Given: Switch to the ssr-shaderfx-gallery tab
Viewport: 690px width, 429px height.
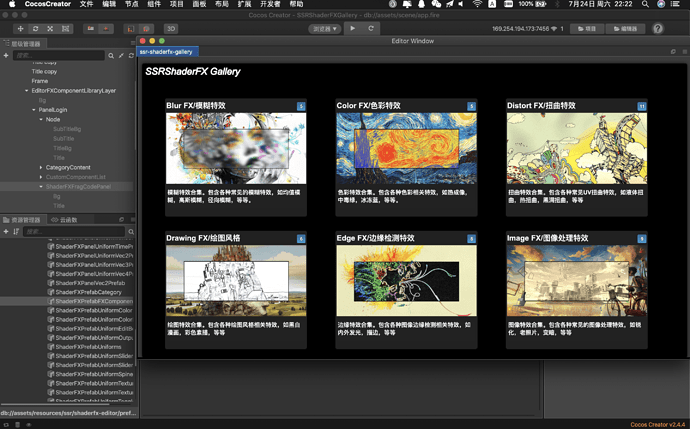Looking at the screenshot, I should (x=166, y=51).
